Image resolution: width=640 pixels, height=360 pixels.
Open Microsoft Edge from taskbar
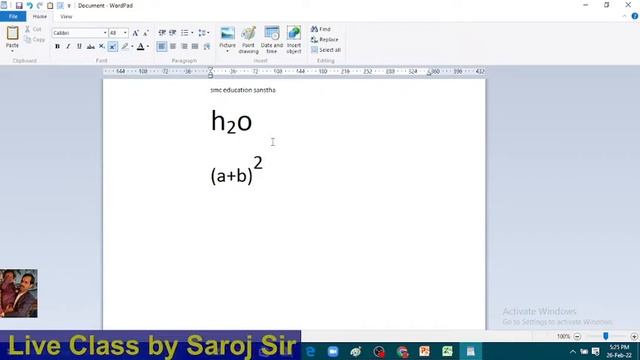pyautogui.click(x=311, y=351)
